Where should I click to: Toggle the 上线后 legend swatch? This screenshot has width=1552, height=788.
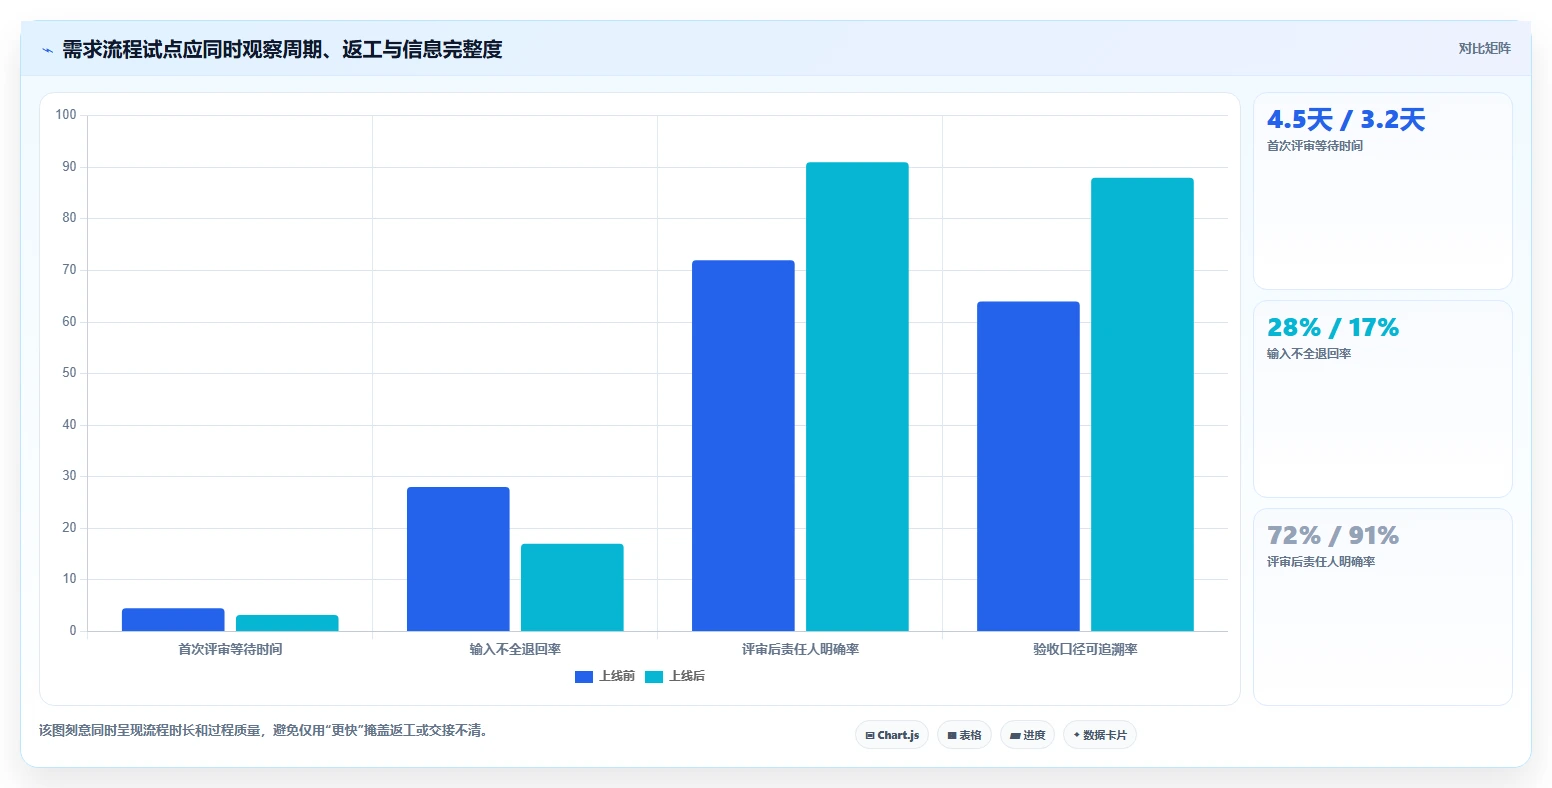[654, 677]
